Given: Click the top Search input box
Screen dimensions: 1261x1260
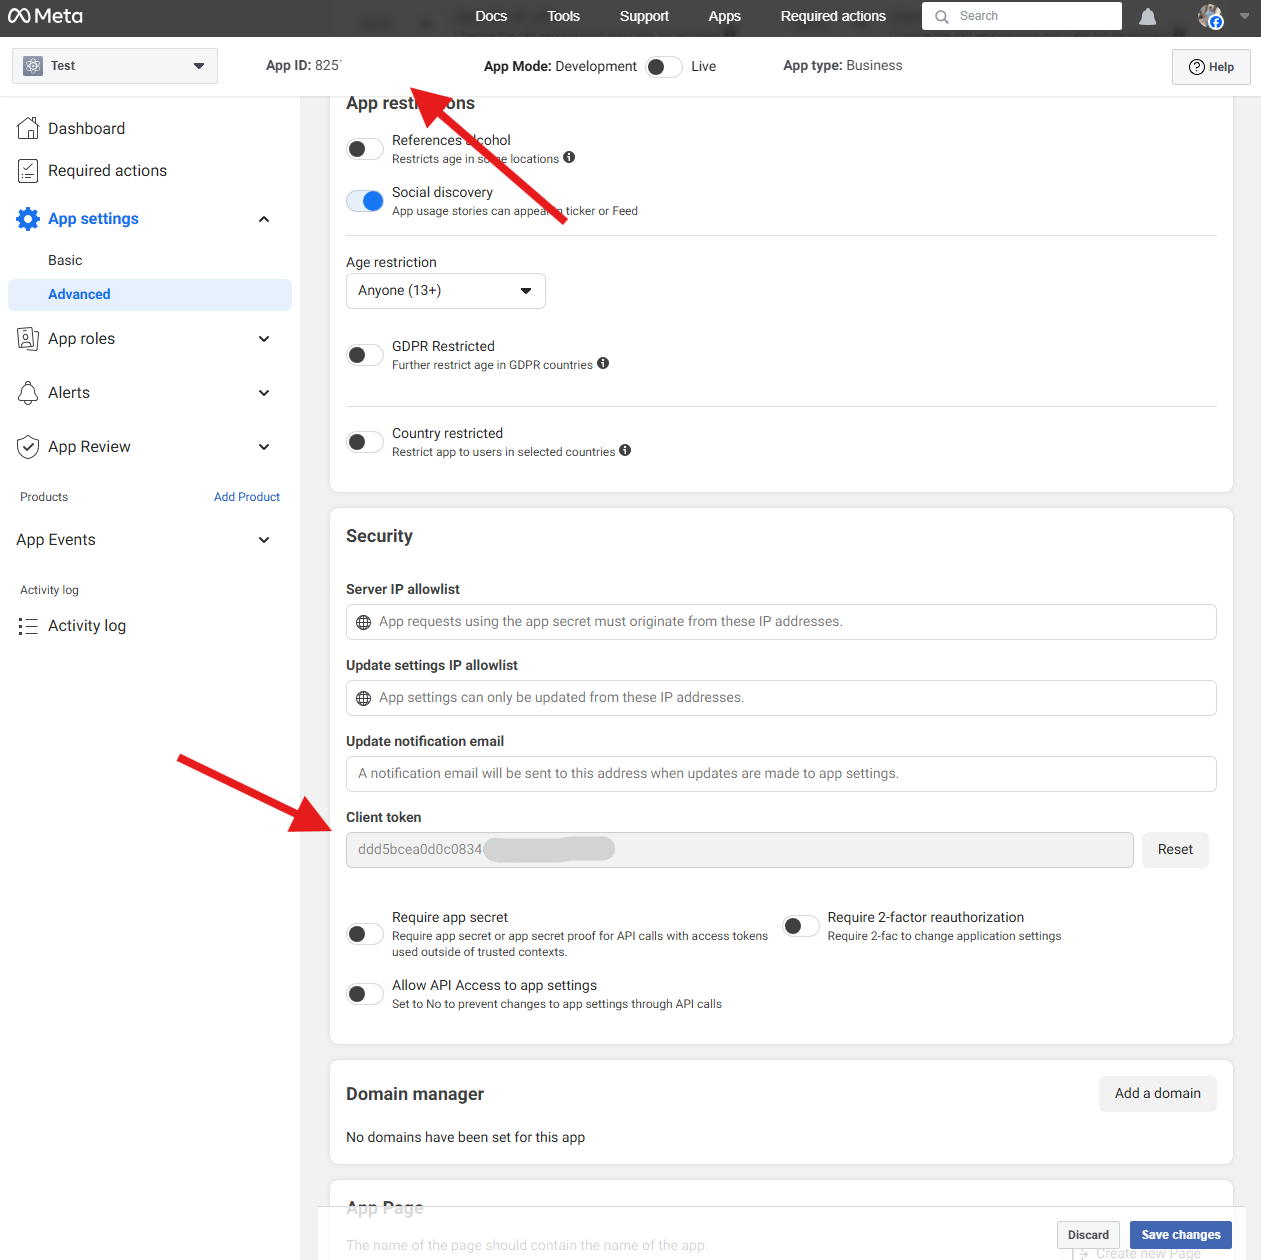Looking at the screenshot, I should [x=1022, y=16].
